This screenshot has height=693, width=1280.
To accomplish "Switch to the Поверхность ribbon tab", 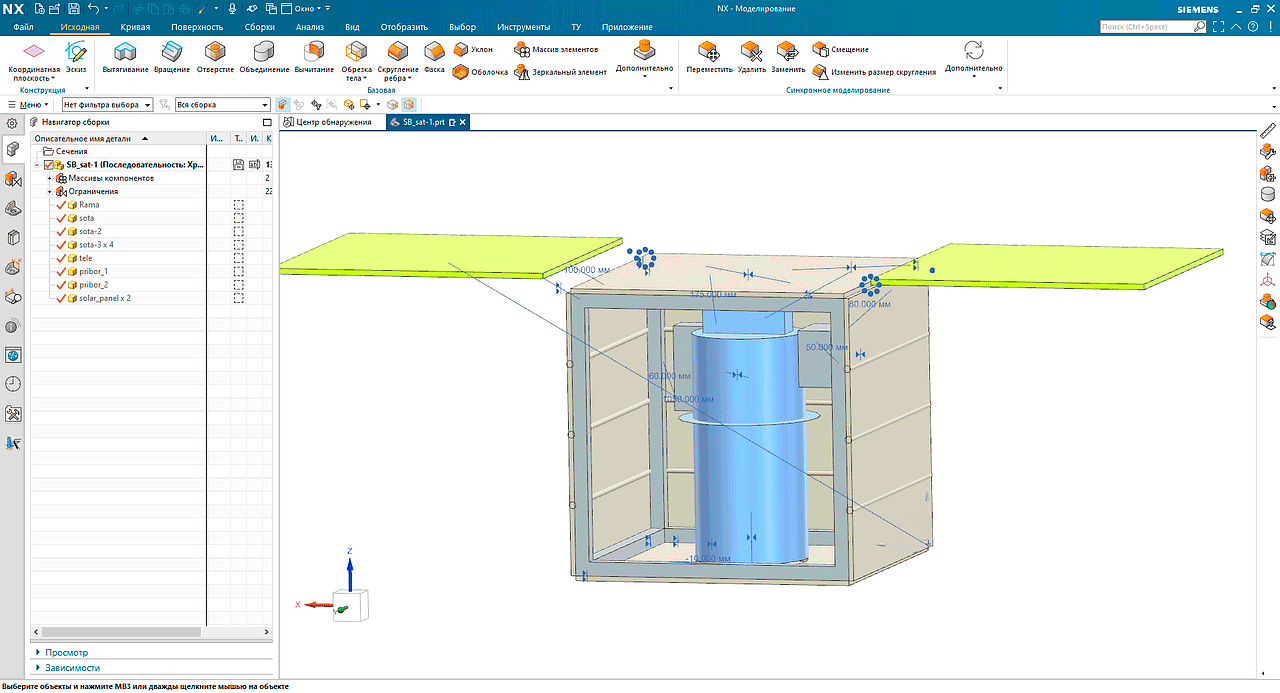I will (x=196, y=27).
